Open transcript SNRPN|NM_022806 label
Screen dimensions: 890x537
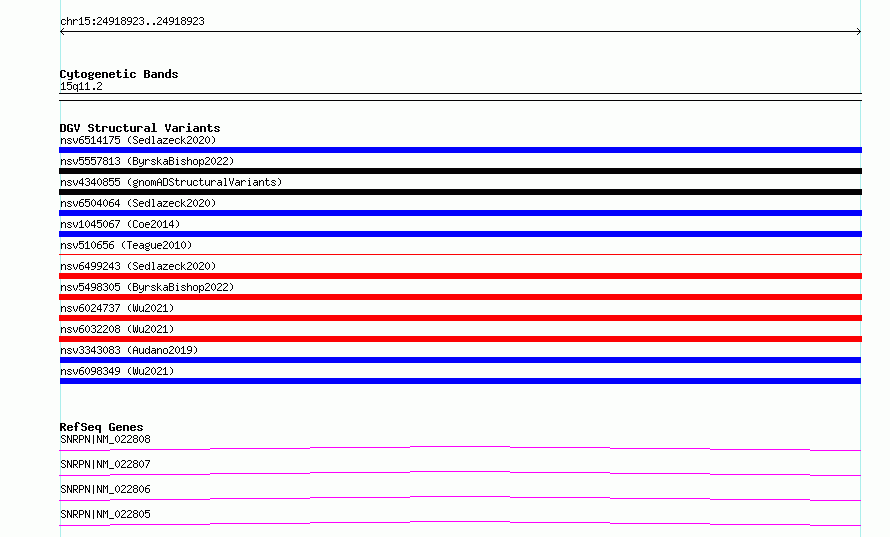coord(105,489)
